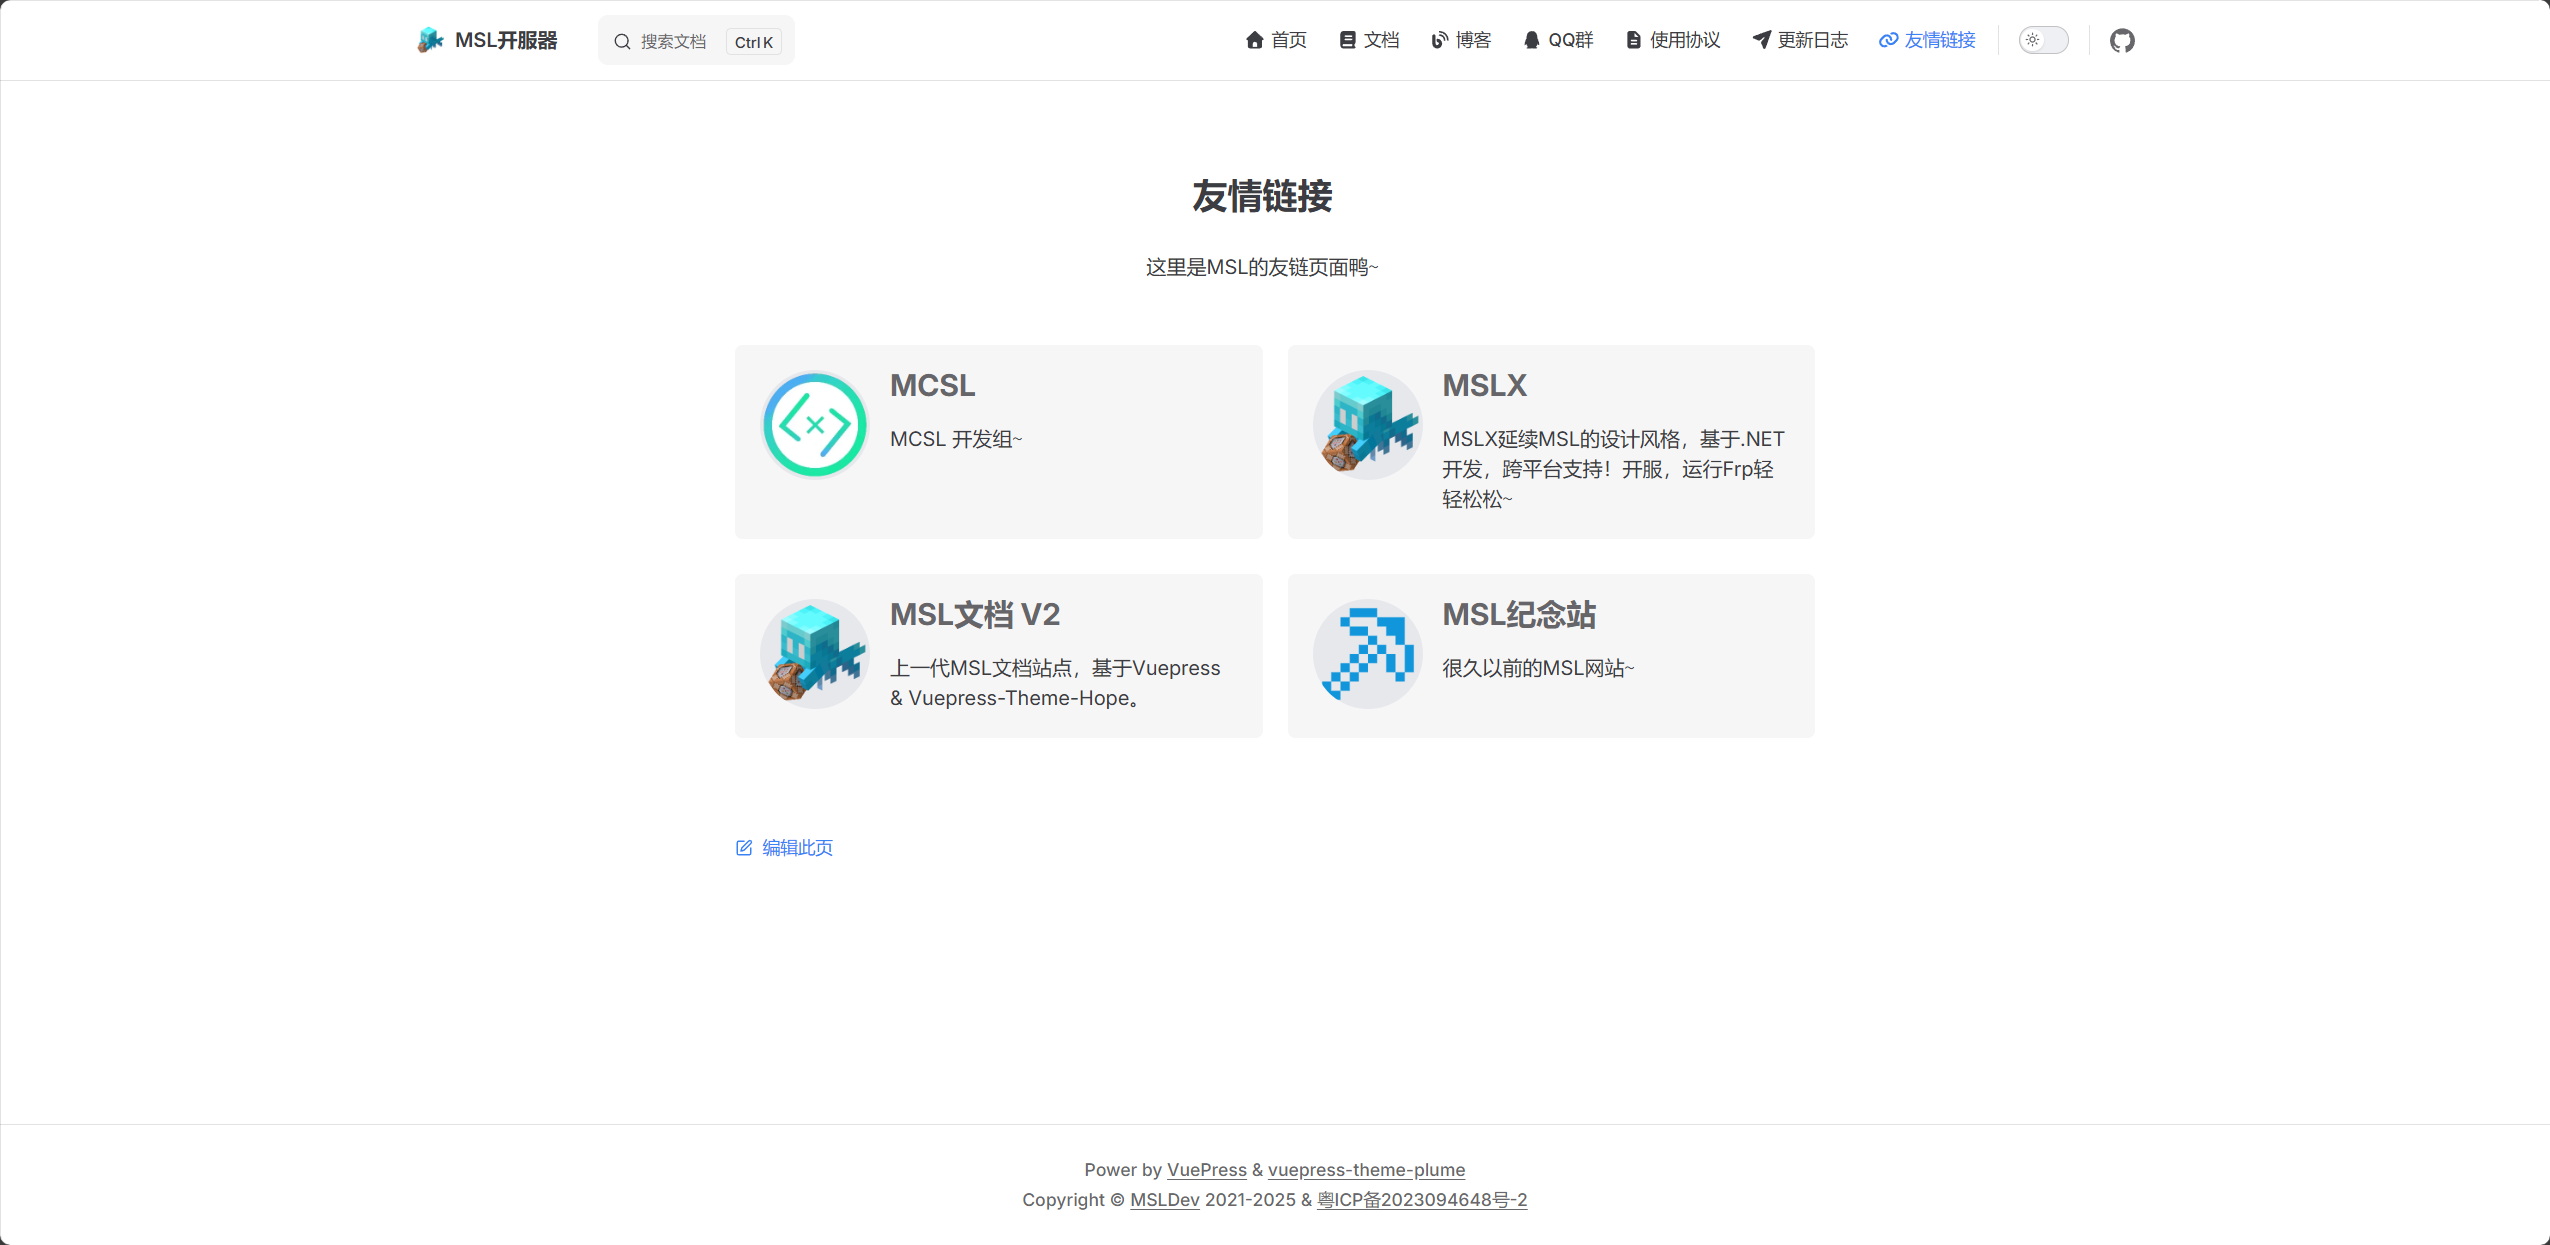
Task: Open the 文档 nav item
Action: click(1370, 40)
